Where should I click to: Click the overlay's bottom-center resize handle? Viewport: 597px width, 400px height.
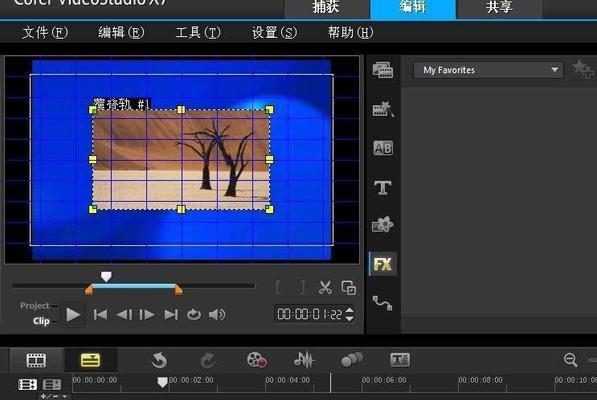pyautogui.click(x=181, y=209)
